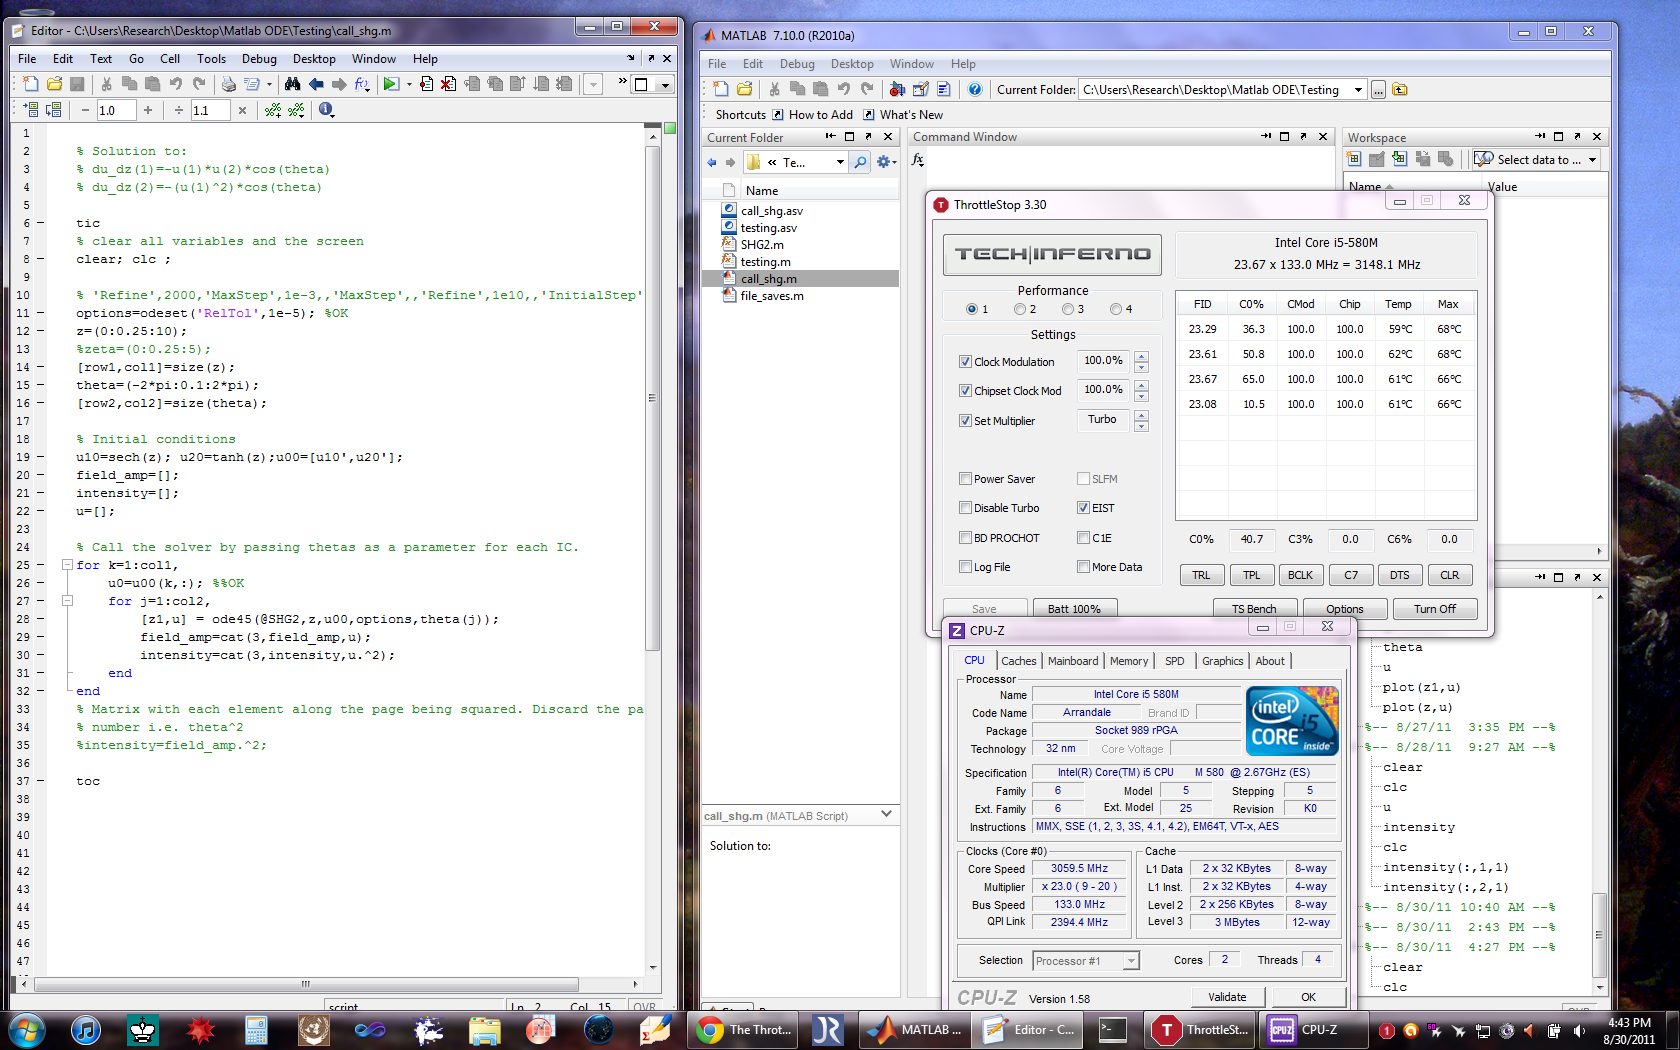Open Run button dropdown arrow in Editor
Image resolution: width=1680 pixels, height=1050 pixels.
click(x=409, y=84)
